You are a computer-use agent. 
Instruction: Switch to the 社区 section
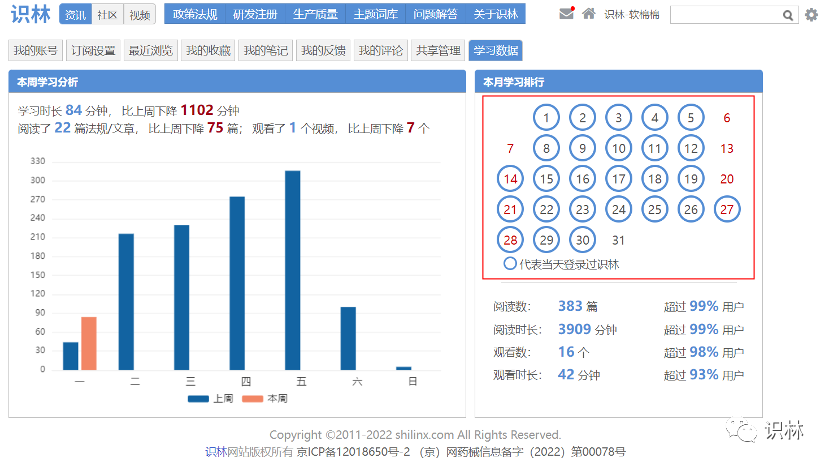pyautogui.click(x=107, y=15)
